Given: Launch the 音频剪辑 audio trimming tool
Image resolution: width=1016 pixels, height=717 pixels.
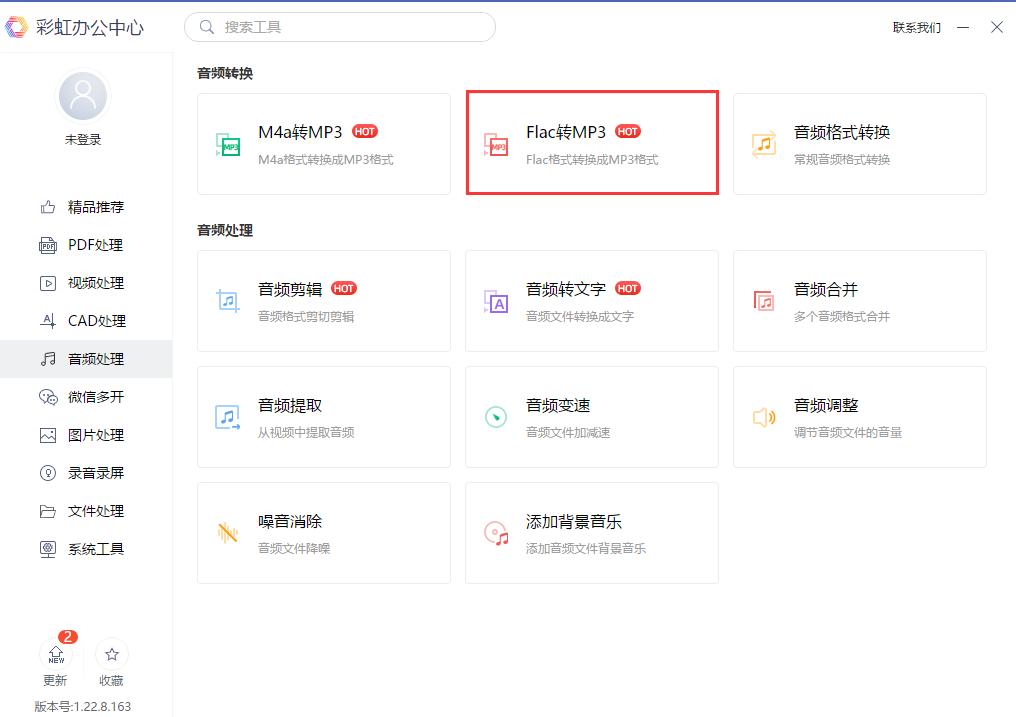Looking at the screenshot, I should coord(323,301).
